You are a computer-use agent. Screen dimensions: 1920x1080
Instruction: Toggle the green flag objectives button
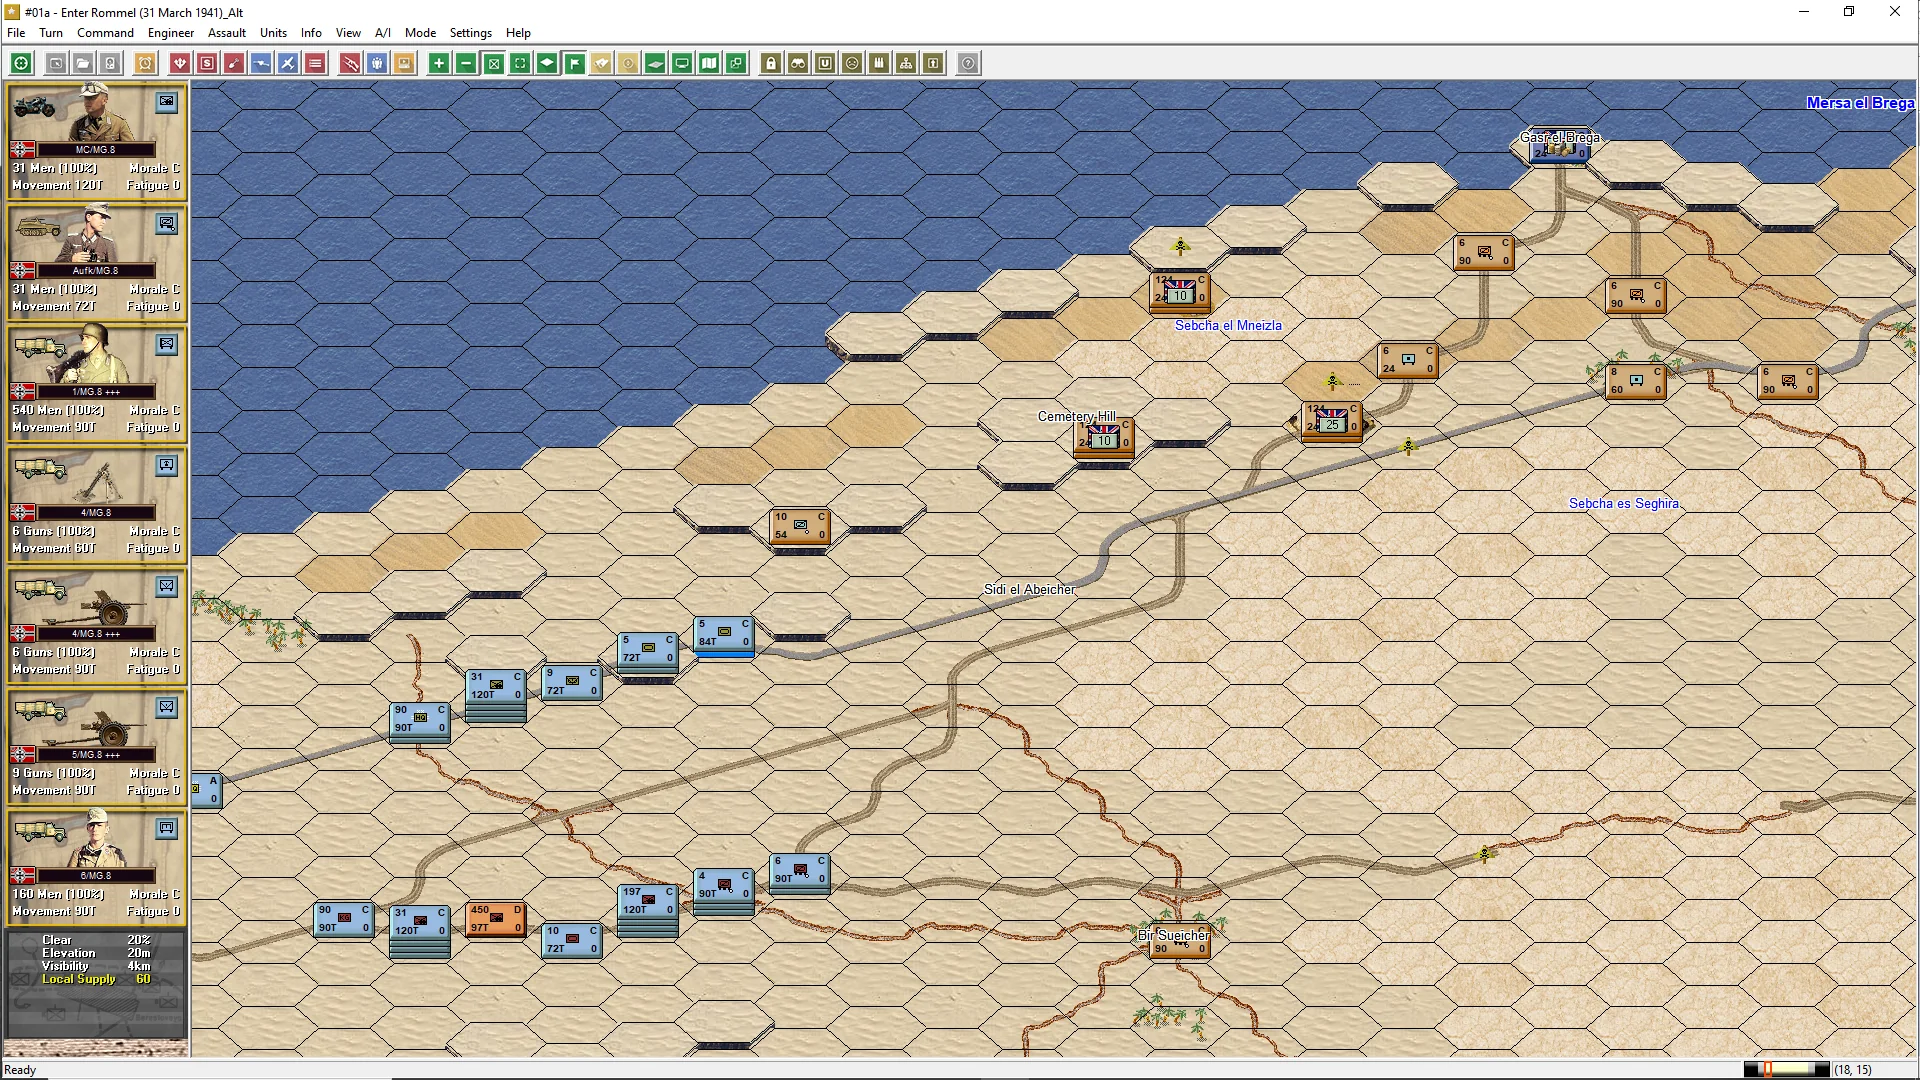[574, 63]
